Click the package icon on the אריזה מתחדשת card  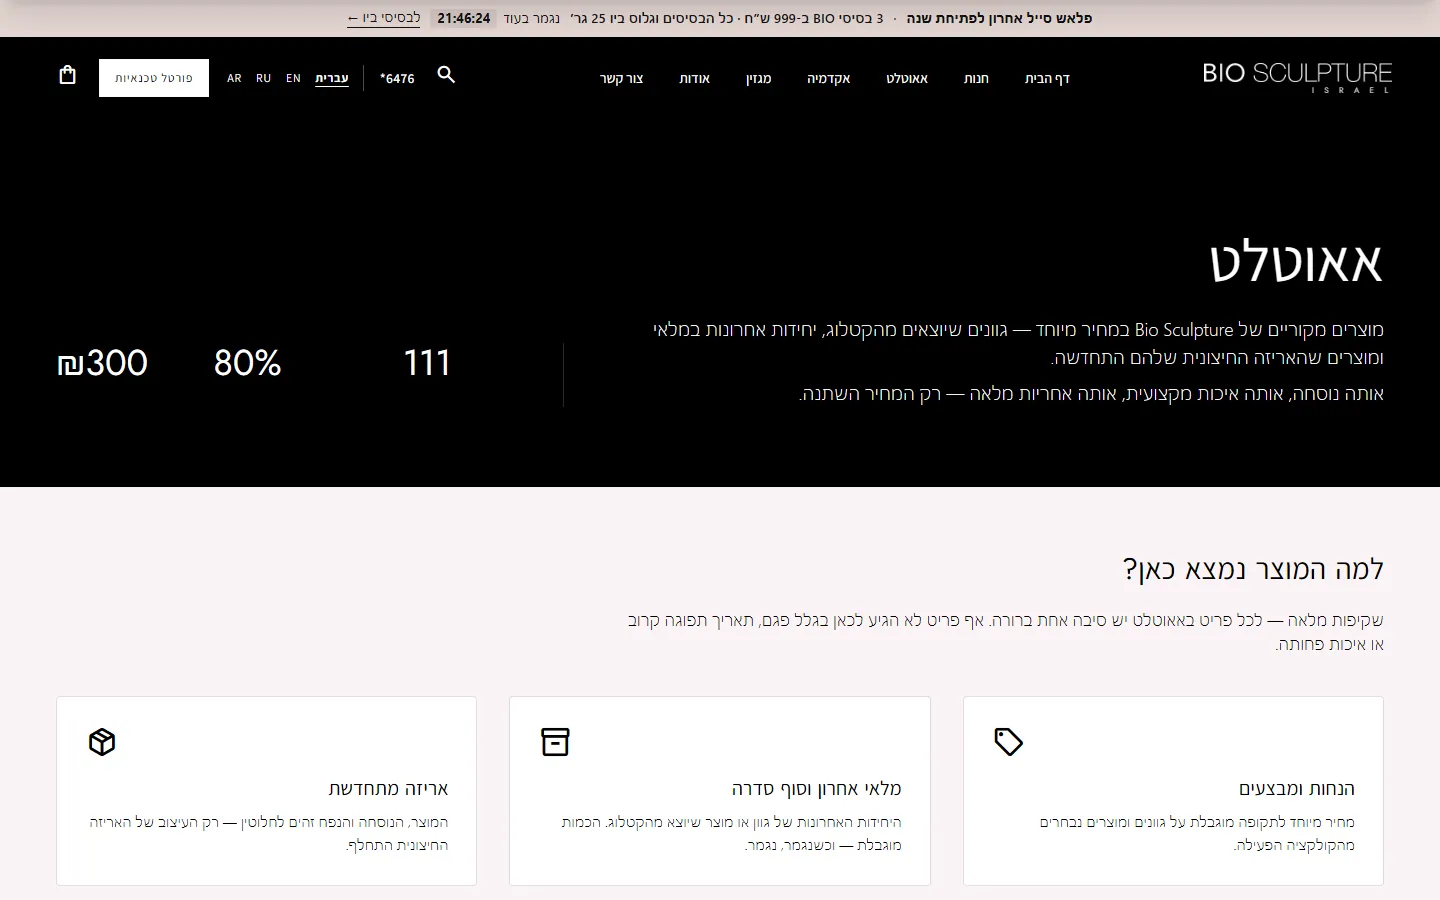(x=102, y=742)
